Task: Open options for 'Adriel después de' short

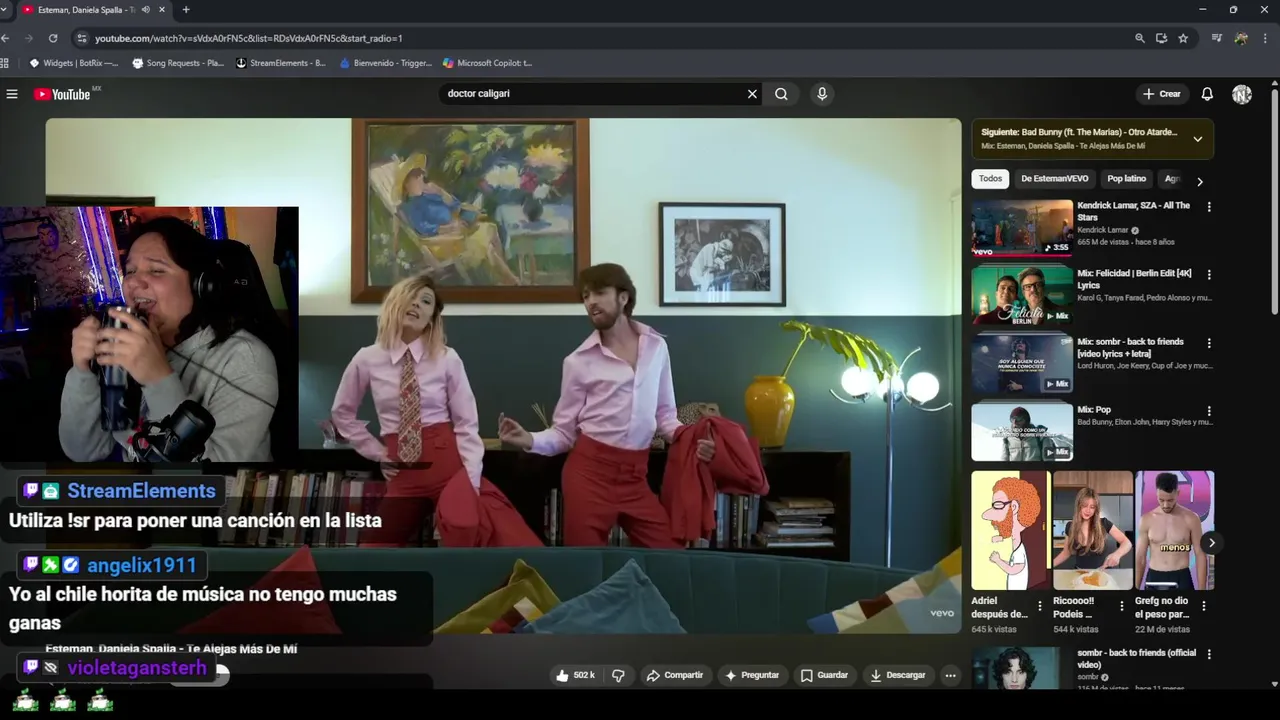Action: click(x=1040, y=606)
